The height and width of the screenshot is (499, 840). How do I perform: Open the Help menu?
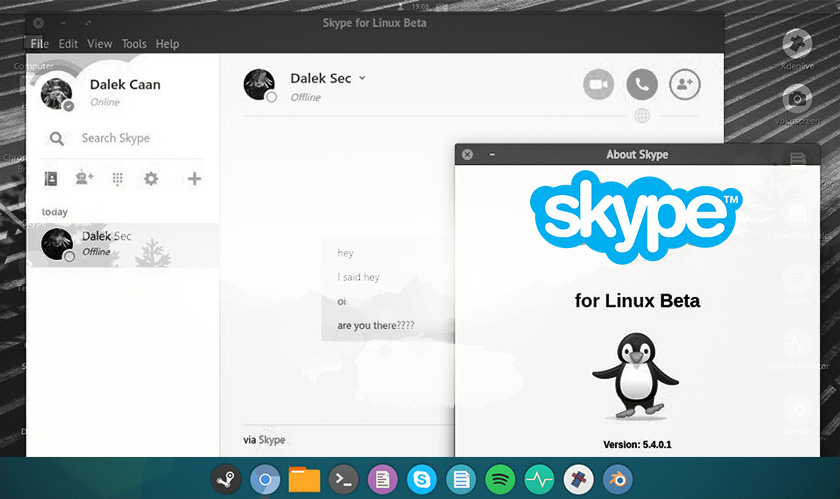pyautogui.click(x=167, y=43)
